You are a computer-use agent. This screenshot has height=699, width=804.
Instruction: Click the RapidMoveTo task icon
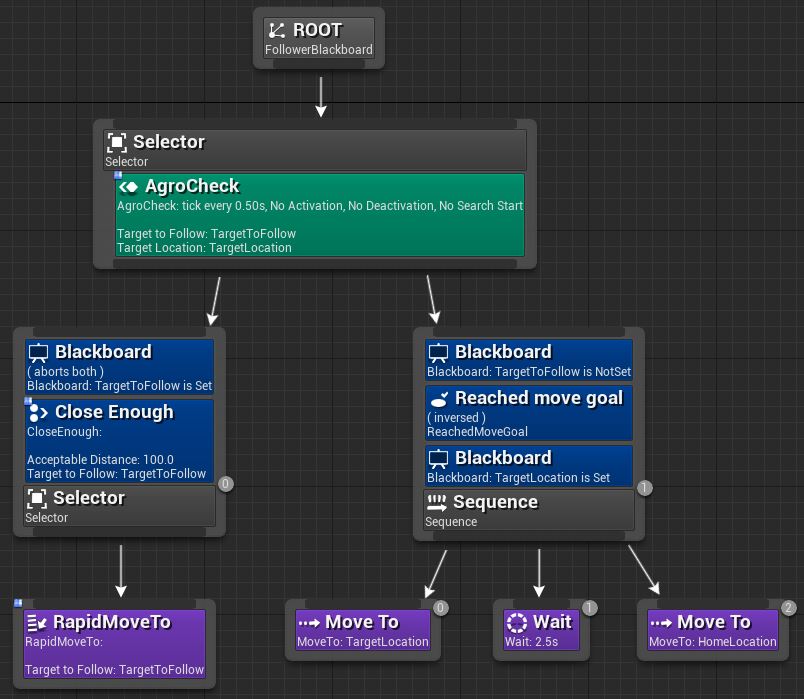[38, 622]
